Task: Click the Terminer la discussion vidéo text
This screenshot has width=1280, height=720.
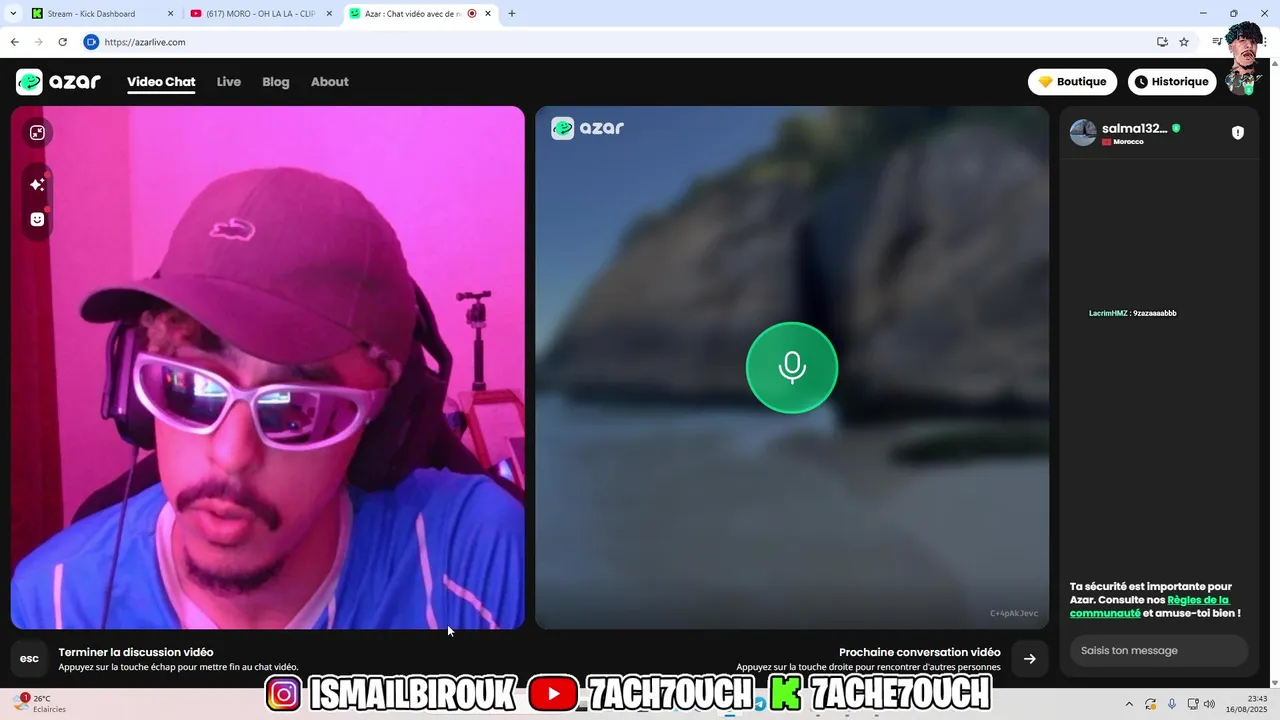Action: pos(136,652)
